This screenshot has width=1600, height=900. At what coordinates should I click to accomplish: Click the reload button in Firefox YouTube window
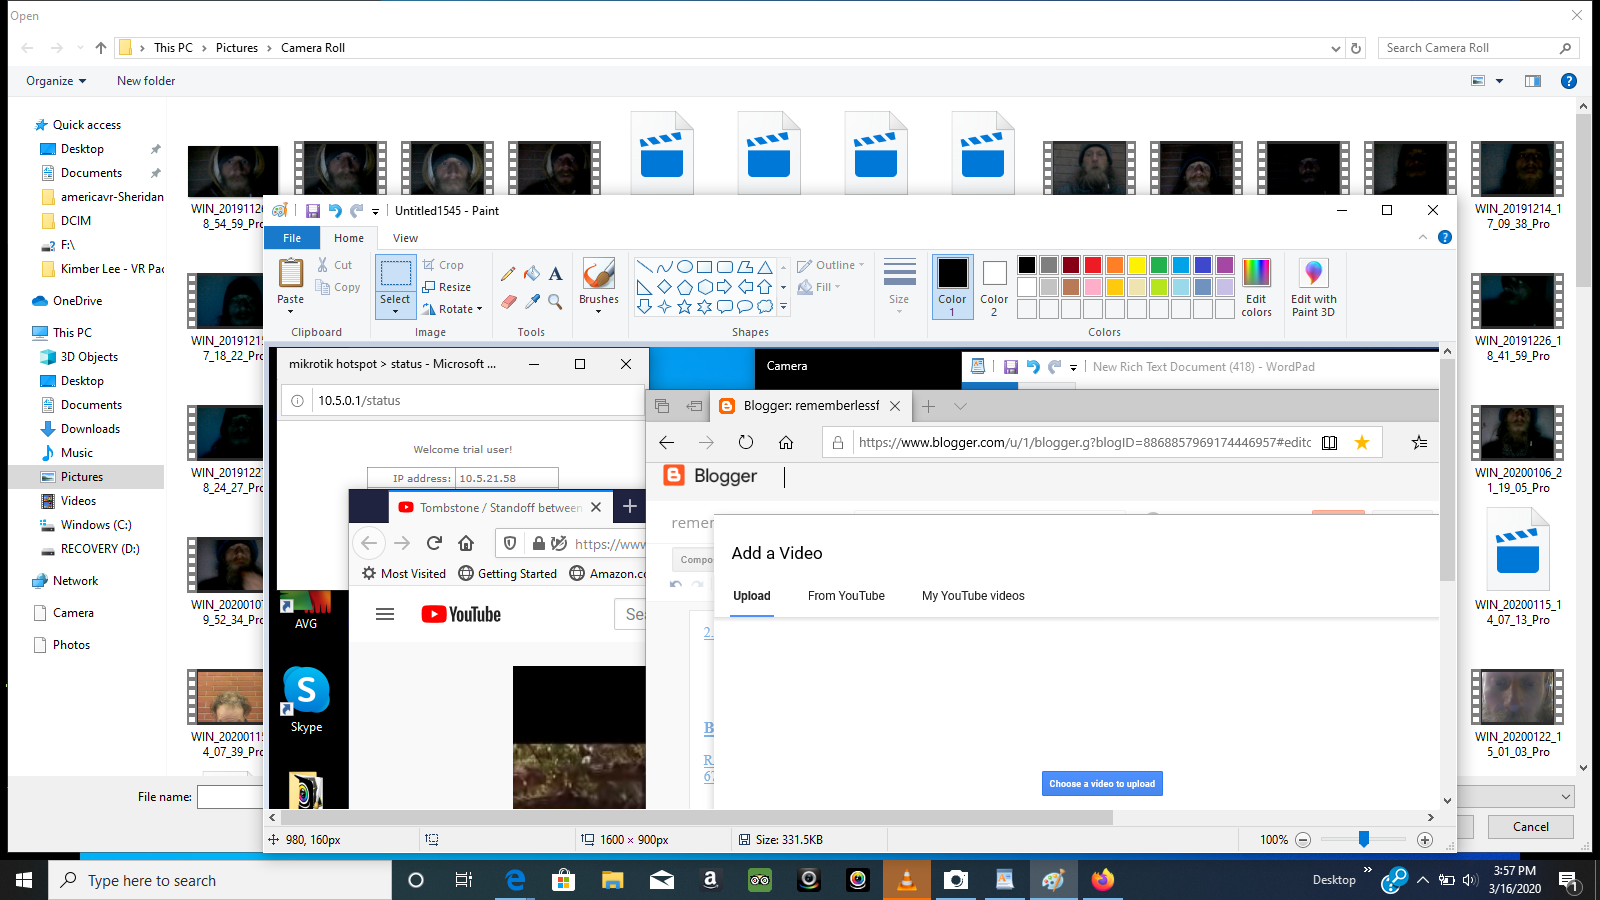pos(434,543)
